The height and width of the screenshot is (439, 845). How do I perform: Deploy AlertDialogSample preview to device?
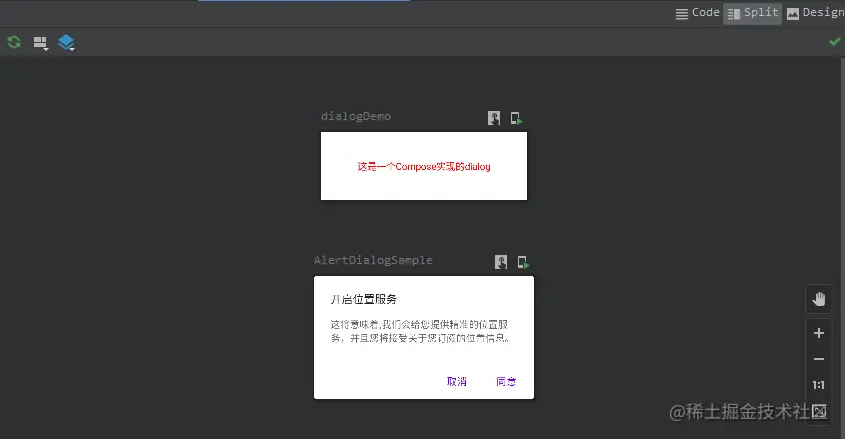coord(523,262)
